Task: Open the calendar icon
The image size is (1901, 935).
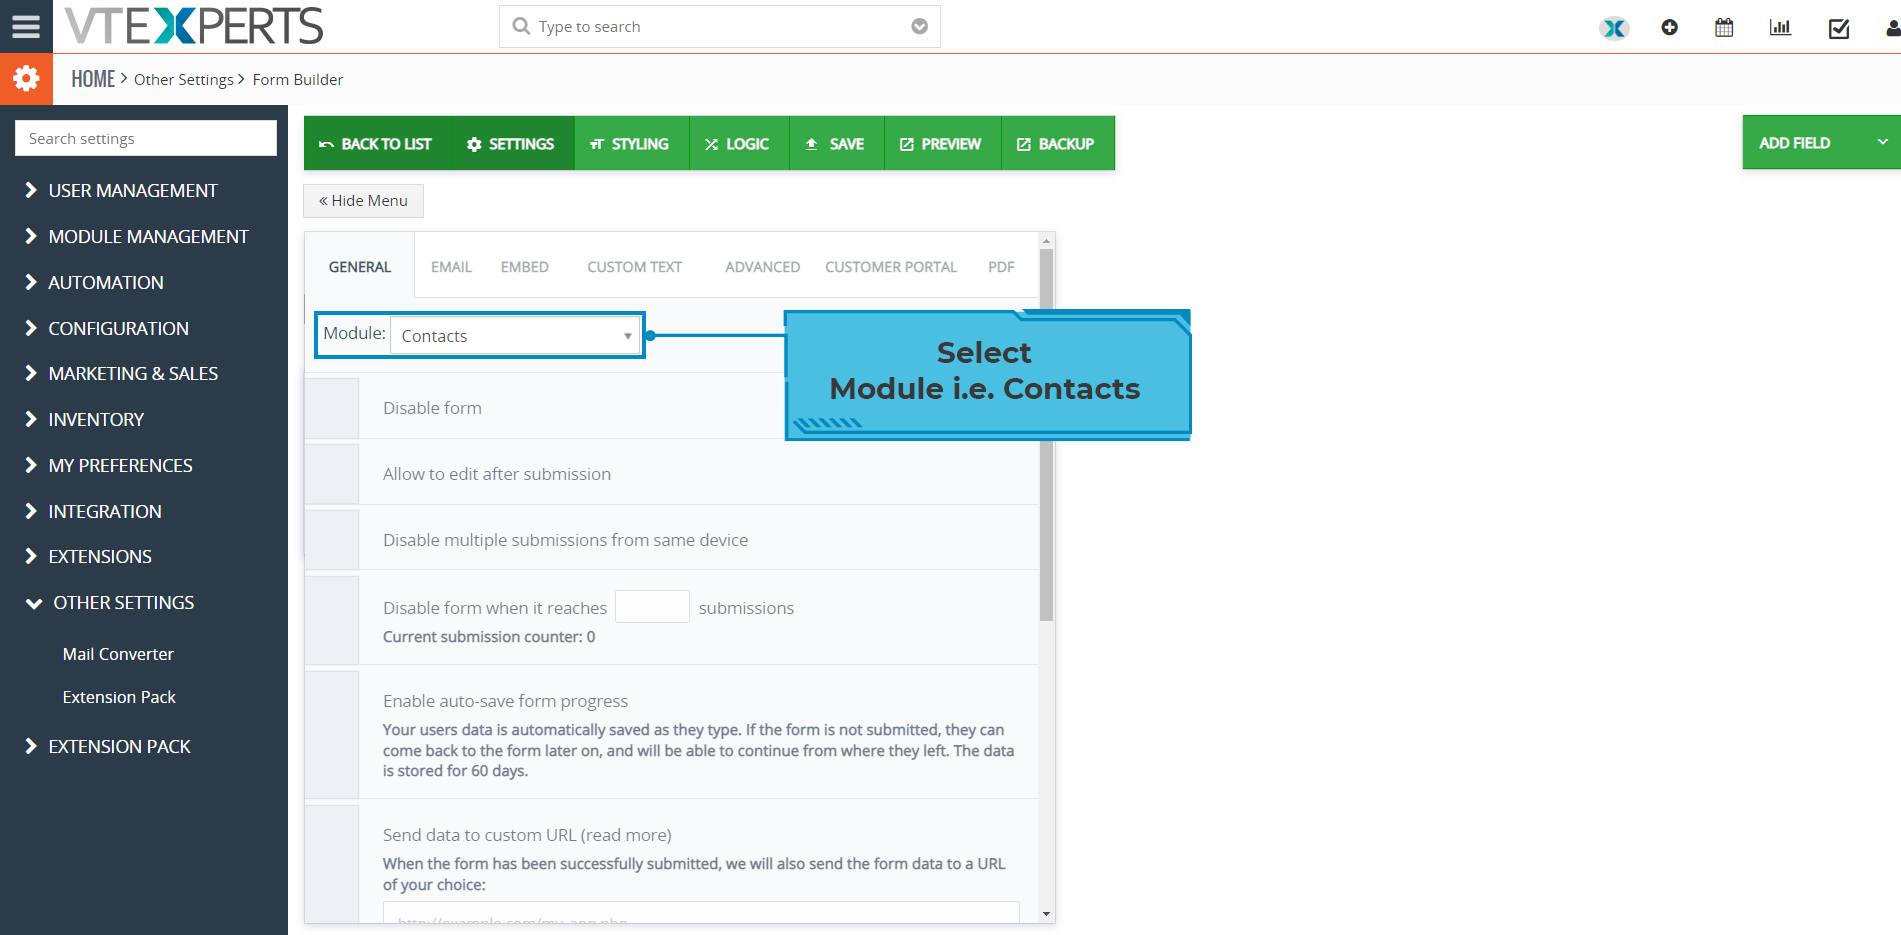Action: 1724,27
